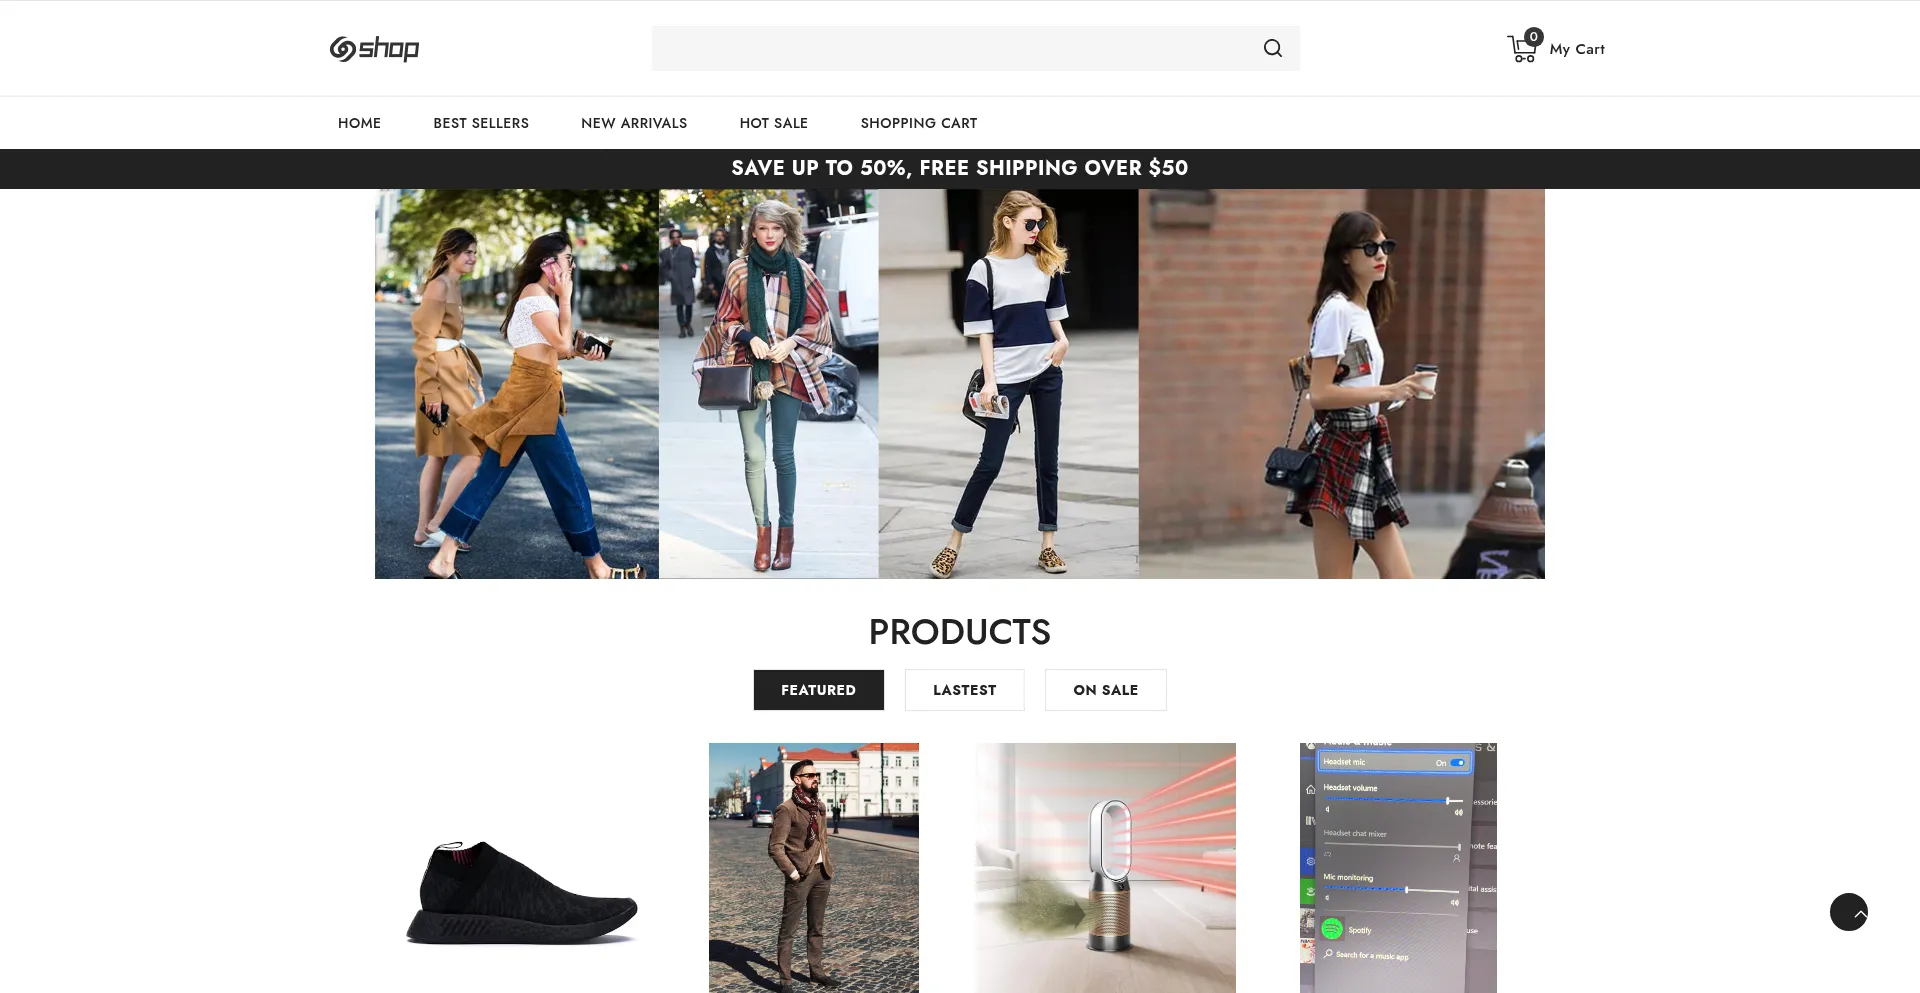The height and width of the screenshot is (993, 1920).
Task: Show the ON SALE products tab
Action: 1105,690
